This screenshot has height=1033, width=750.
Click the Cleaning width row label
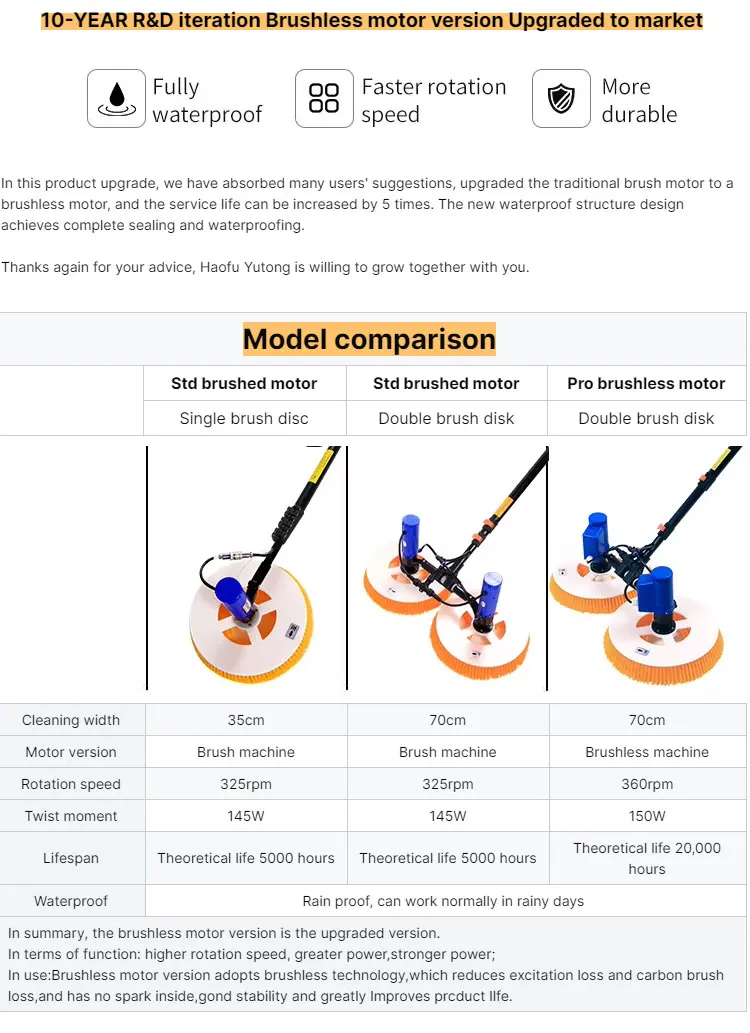71,720
